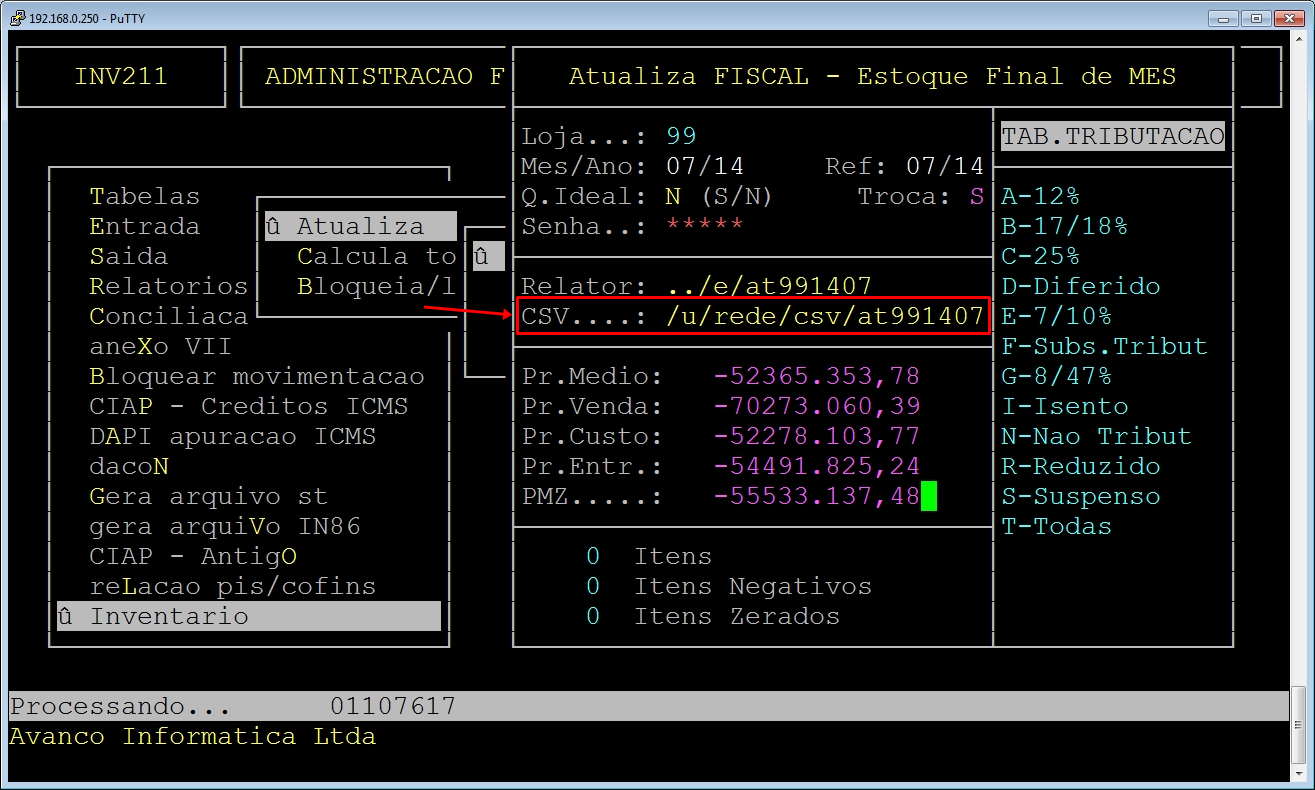Select F-Subs.Tribut tax option
This screenshot has width=1315, height=790.
(1105, 346)
